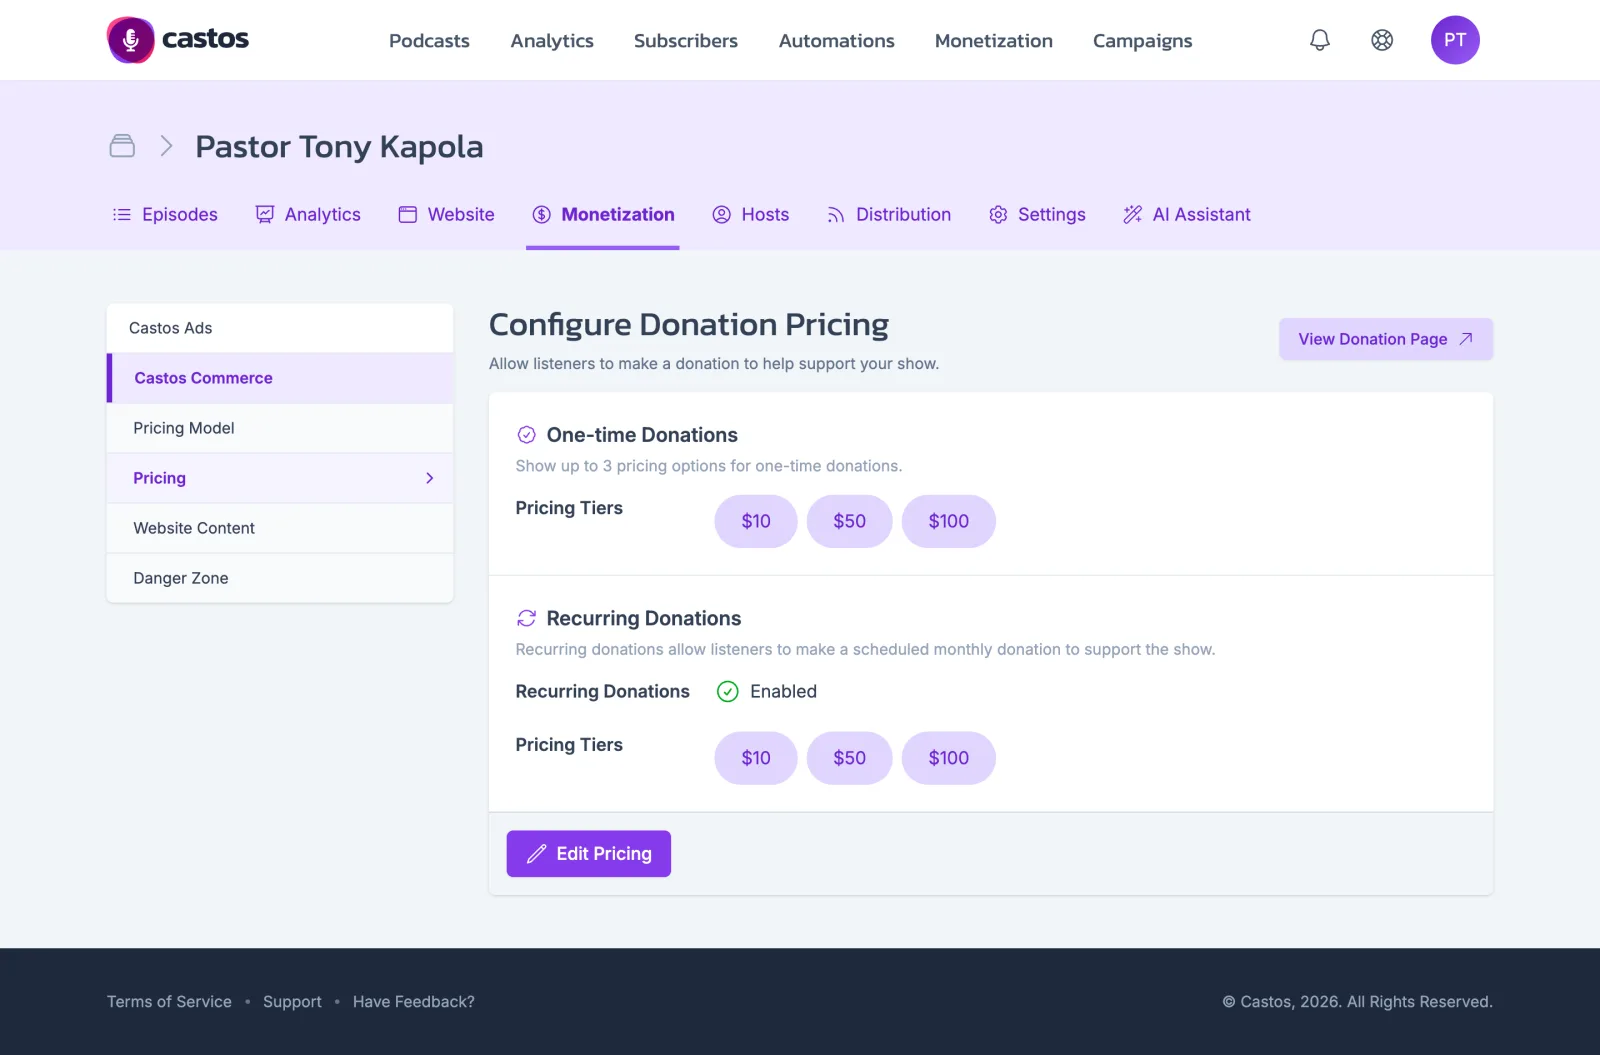Click the one-time $10 pricing tier
Screen dimensions: 1600x1055
click(756, 521)
